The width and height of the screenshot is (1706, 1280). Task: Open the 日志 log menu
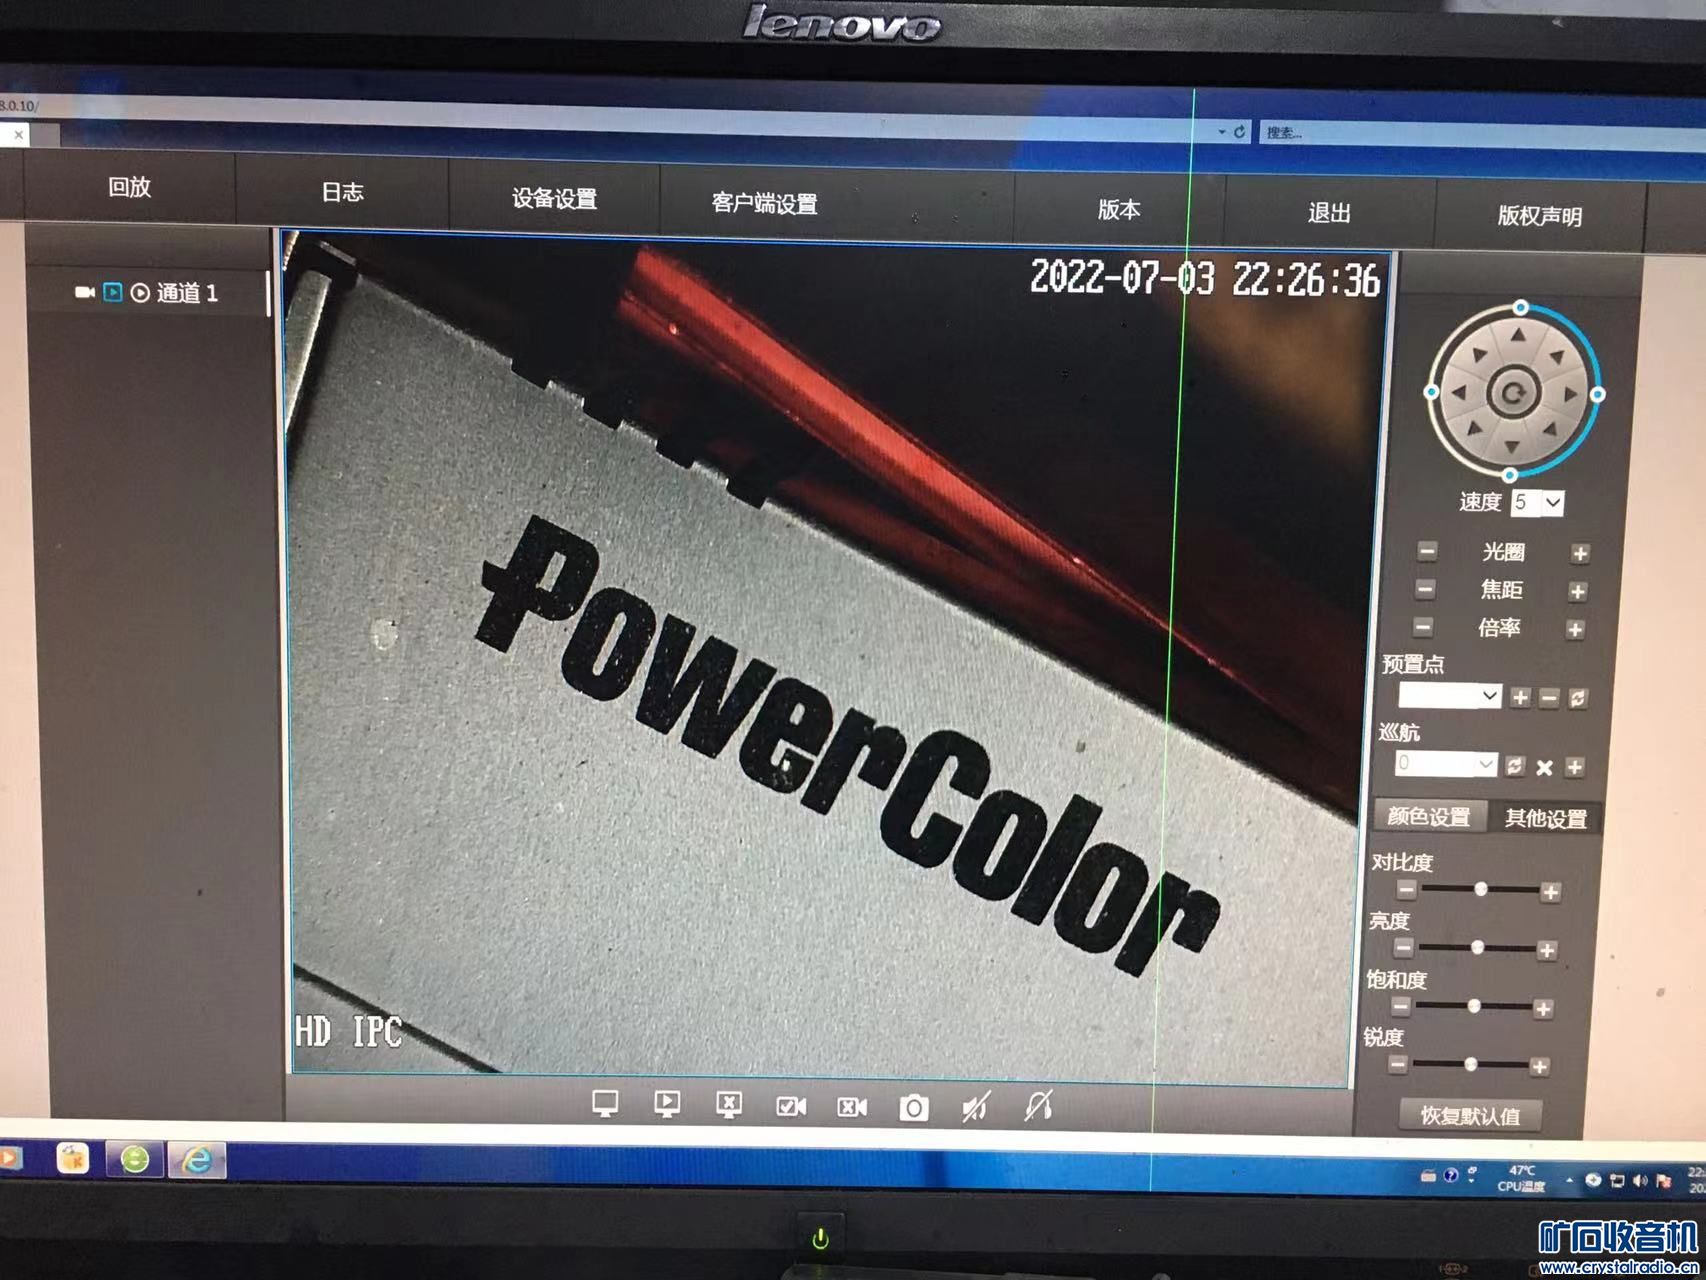click(x=342, y=192)
